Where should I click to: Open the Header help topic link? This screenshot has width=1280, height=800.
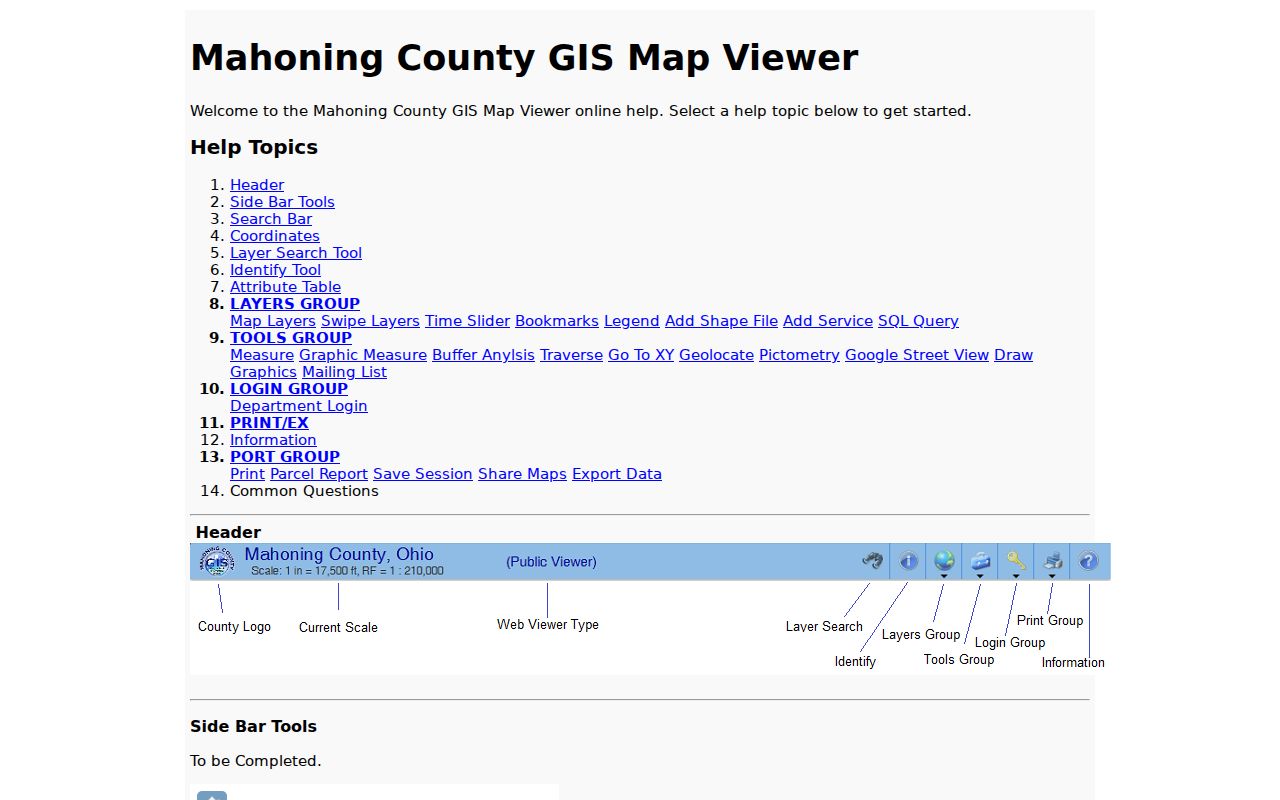[257, 185]
